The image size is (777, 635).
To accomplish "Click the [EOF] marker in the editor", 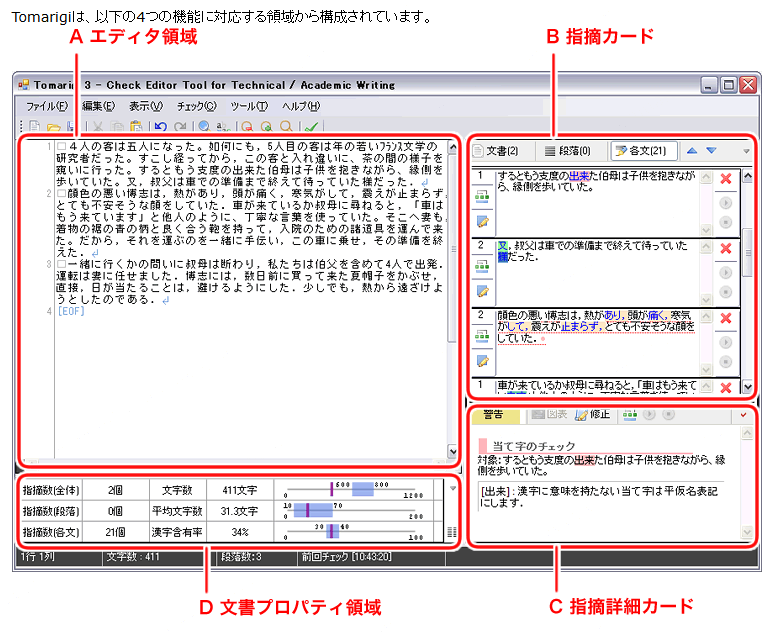I will tap(71, 311).
